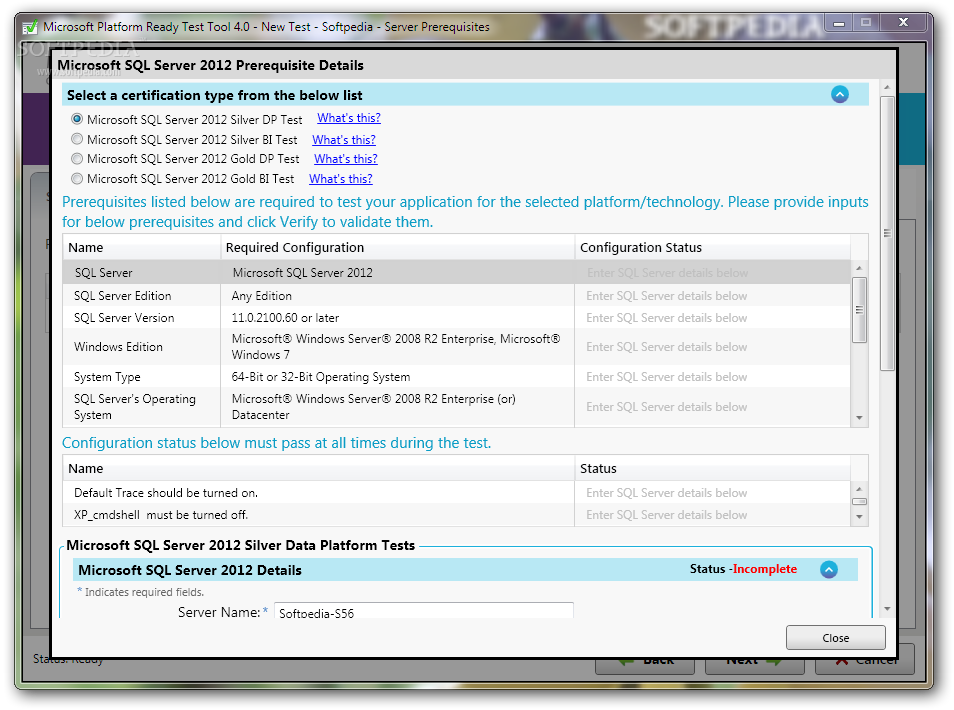The image size is (954, 710).
Task: Click the 11.0.2100.60 or later cell
Action: pos(397,318)
